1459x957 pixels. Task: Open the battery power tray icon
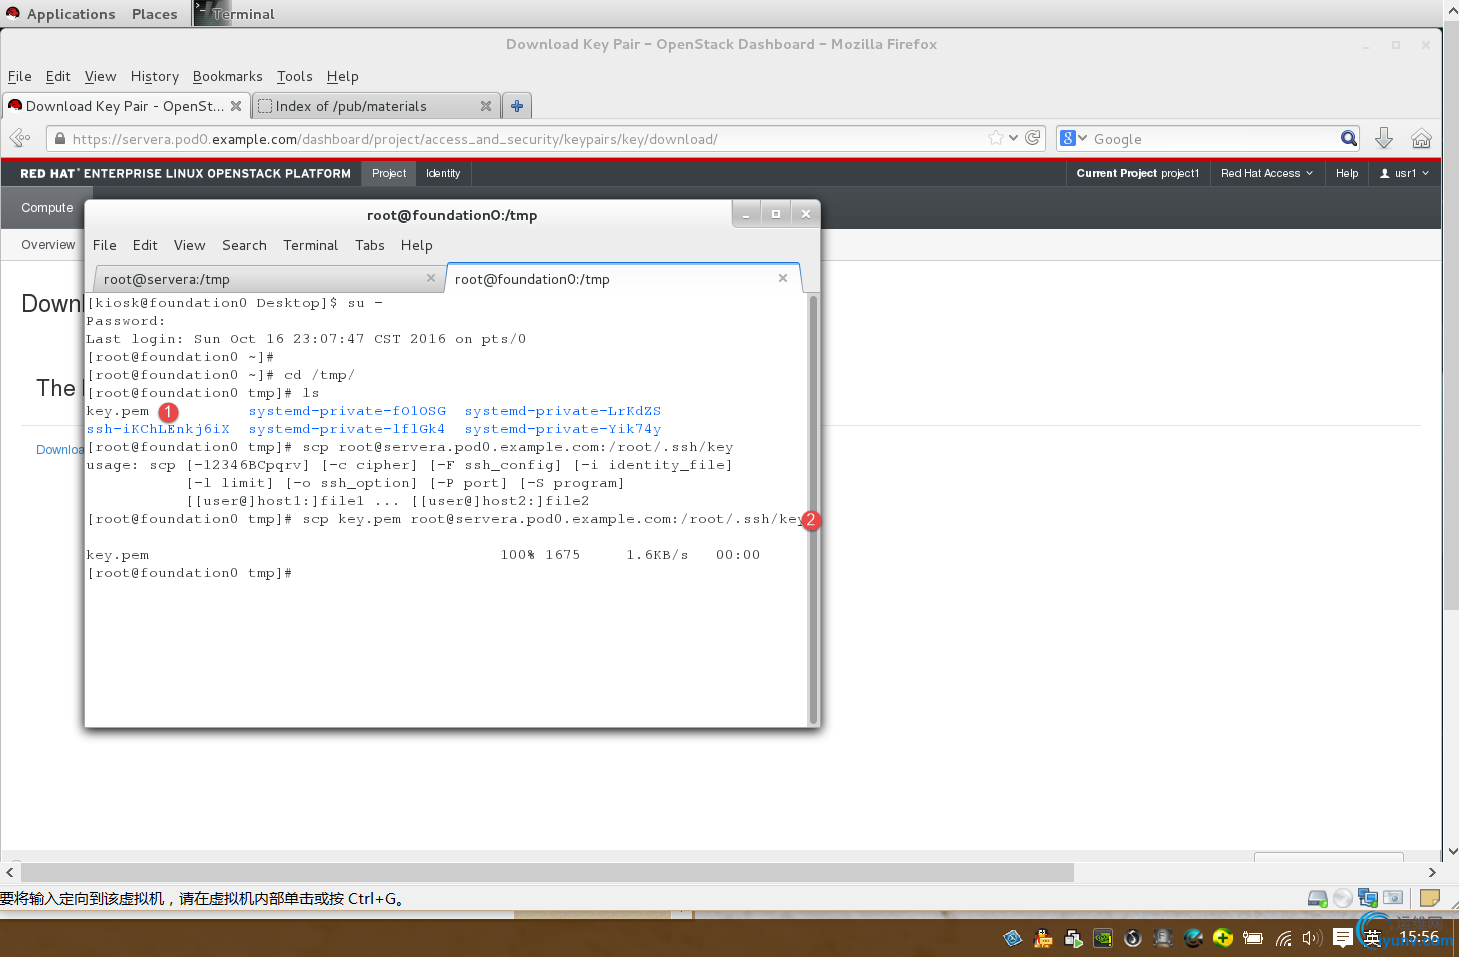click(1253, 938)
